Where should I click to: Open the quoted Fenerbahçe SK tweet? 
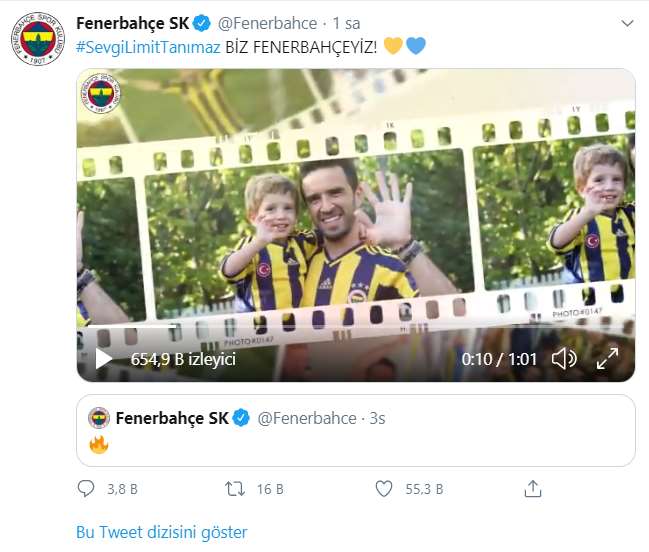(x=400, y=442)
